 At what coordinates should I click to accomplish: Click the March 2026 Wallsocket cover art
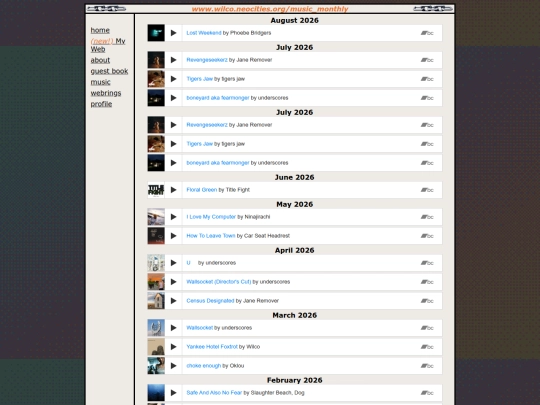156,328
